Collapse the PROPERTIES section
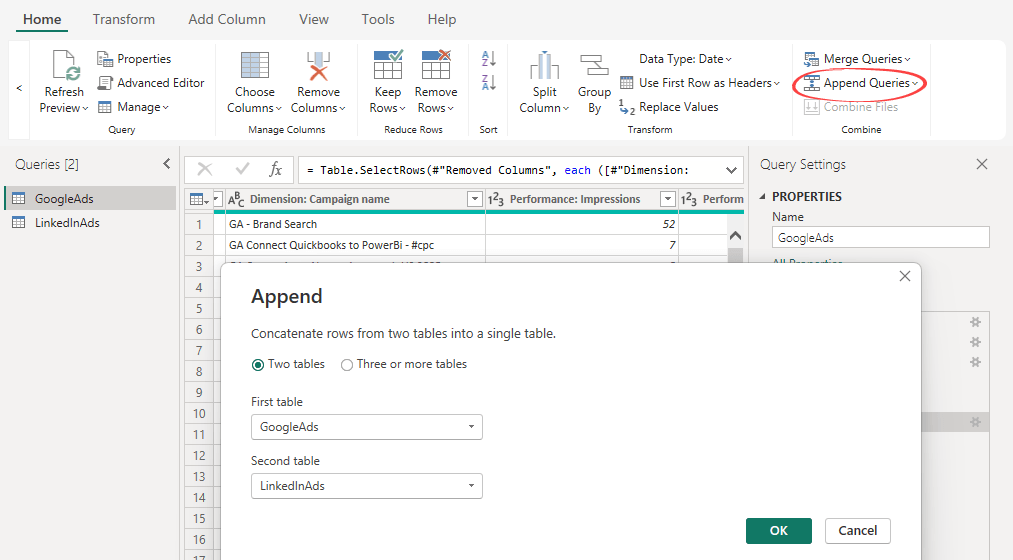The height and width of the screenshot is (560, 1013). [x=762, y=196]
